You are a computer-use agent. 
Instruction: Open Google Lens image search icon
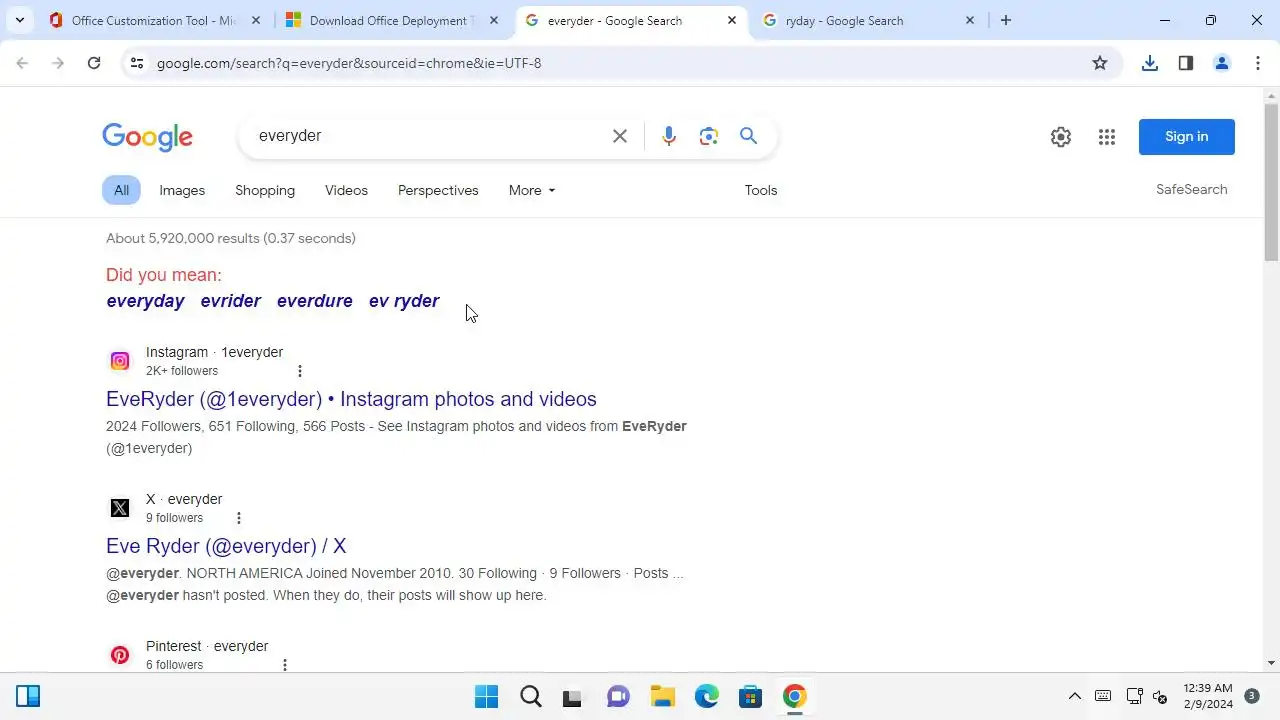(709, 136)
